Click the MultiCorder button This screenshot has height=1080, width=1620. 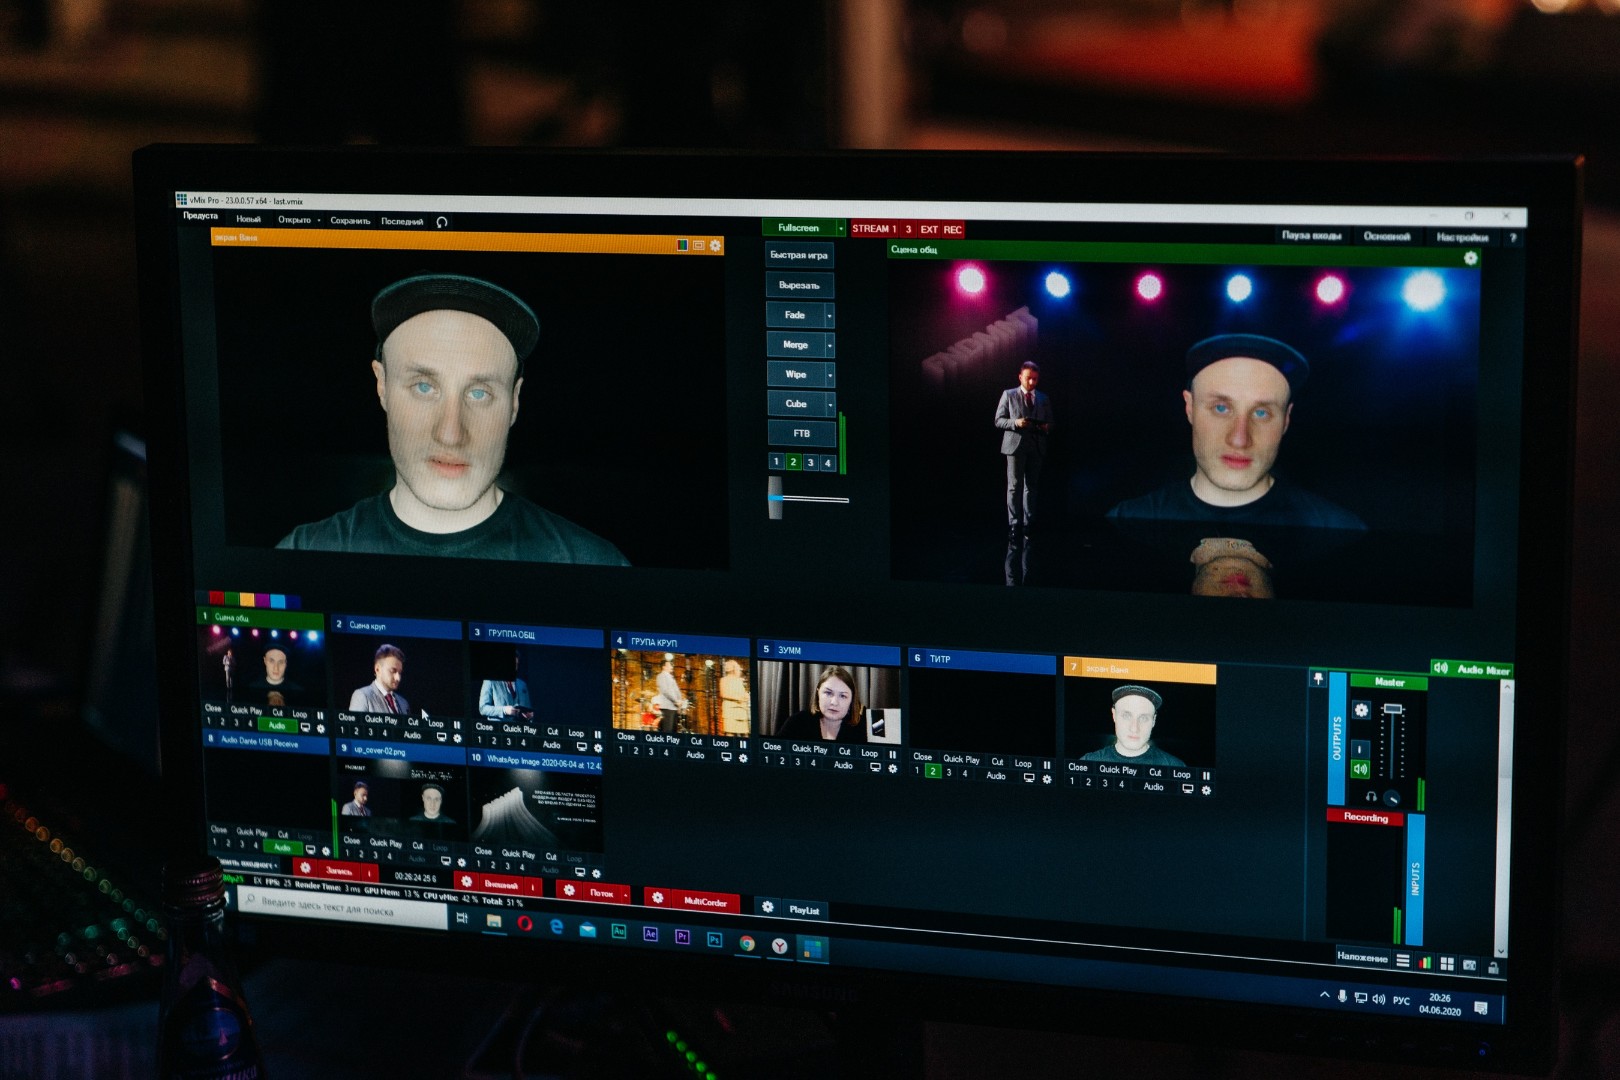[x=704, y=902]
